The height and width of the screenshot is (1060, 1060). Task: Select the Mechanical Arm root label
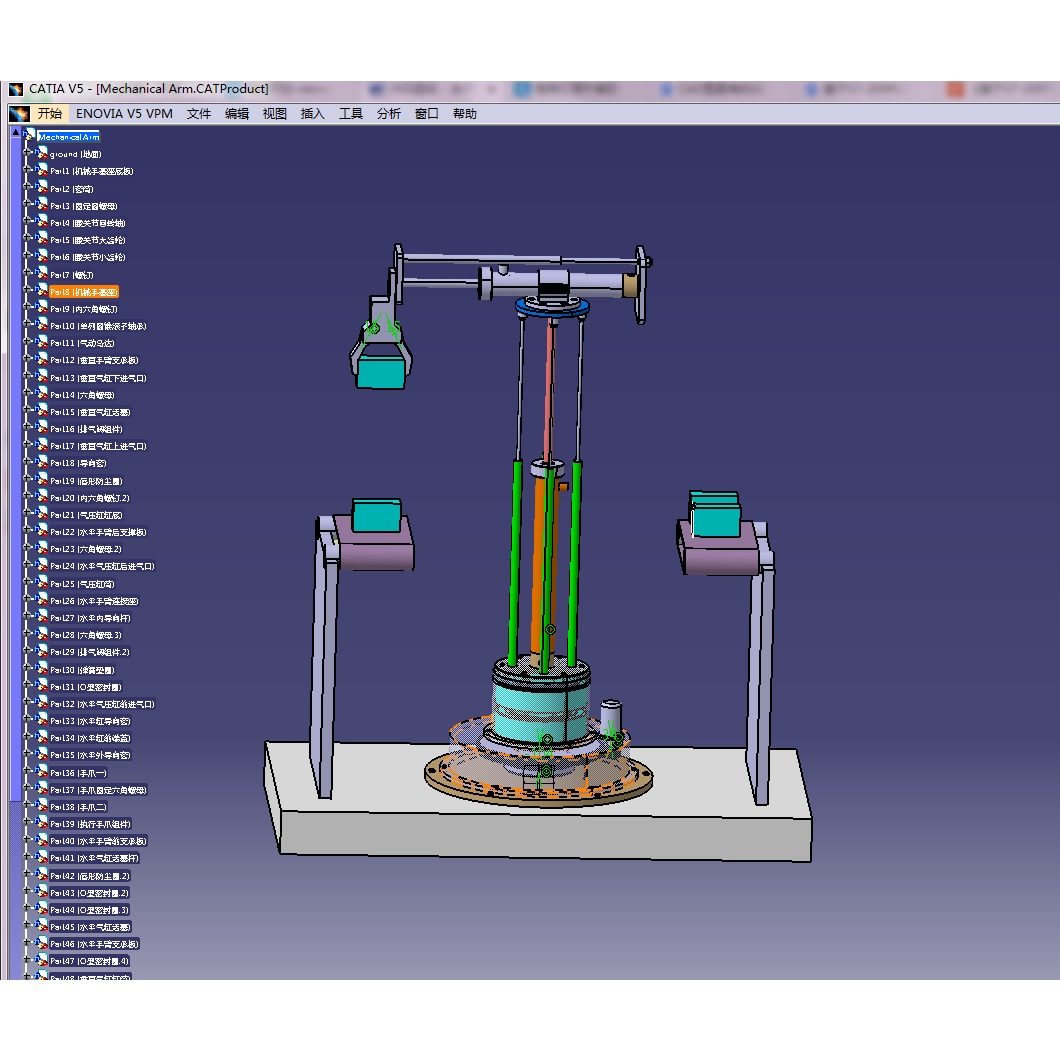(68, 137)
